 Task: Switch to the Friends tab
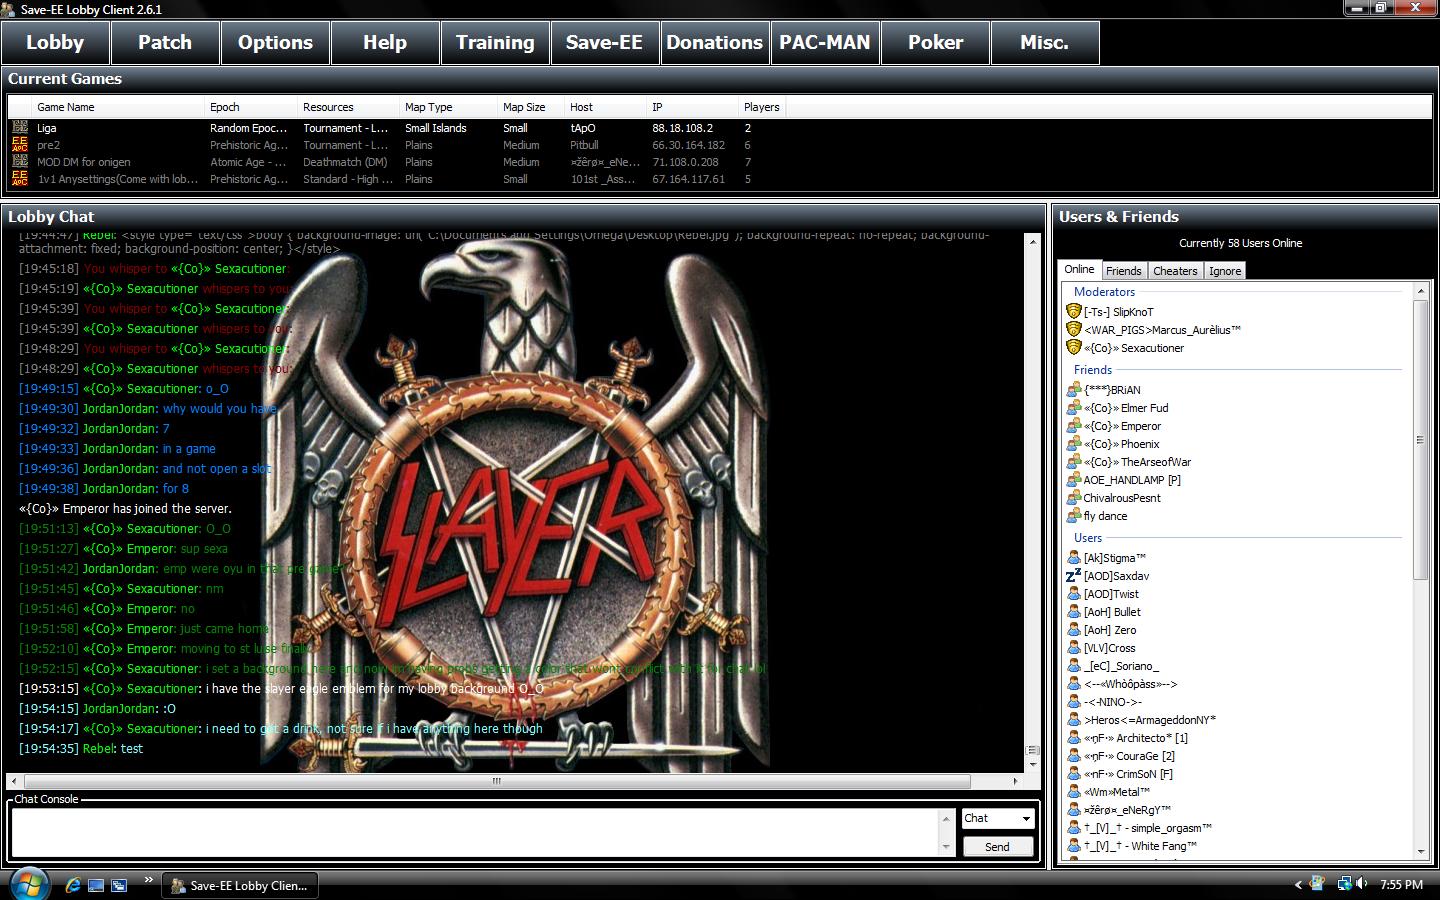1123,271
